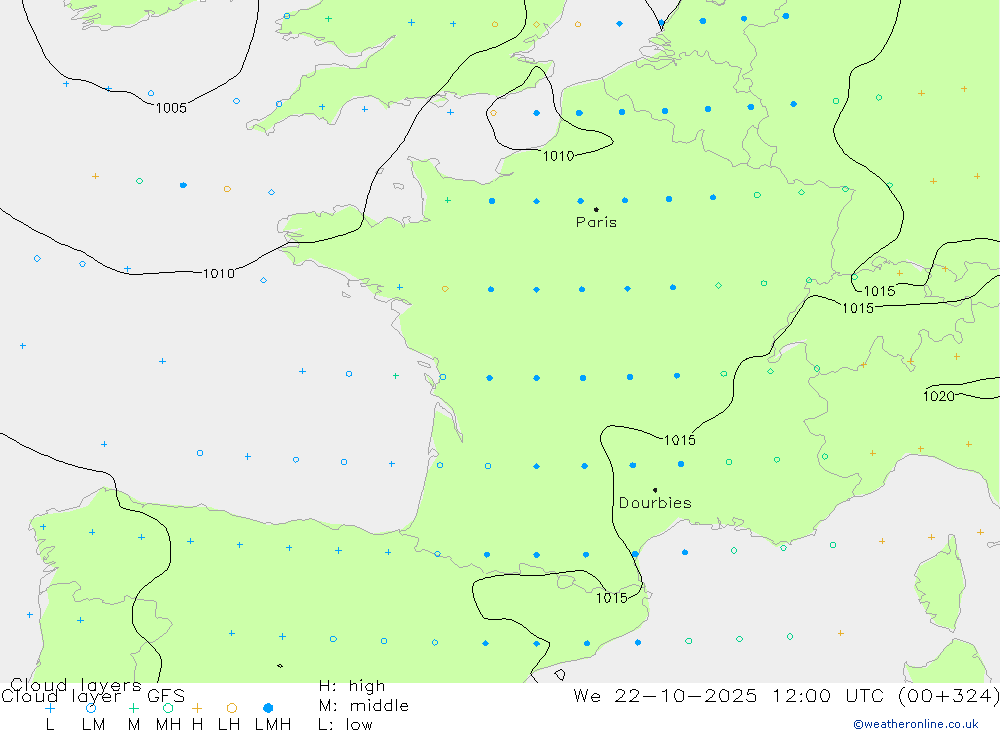Click the 1015 isobar label north of Dourbies
The width and height of the screenshot is (1000, 733).
tap(680, 440)
